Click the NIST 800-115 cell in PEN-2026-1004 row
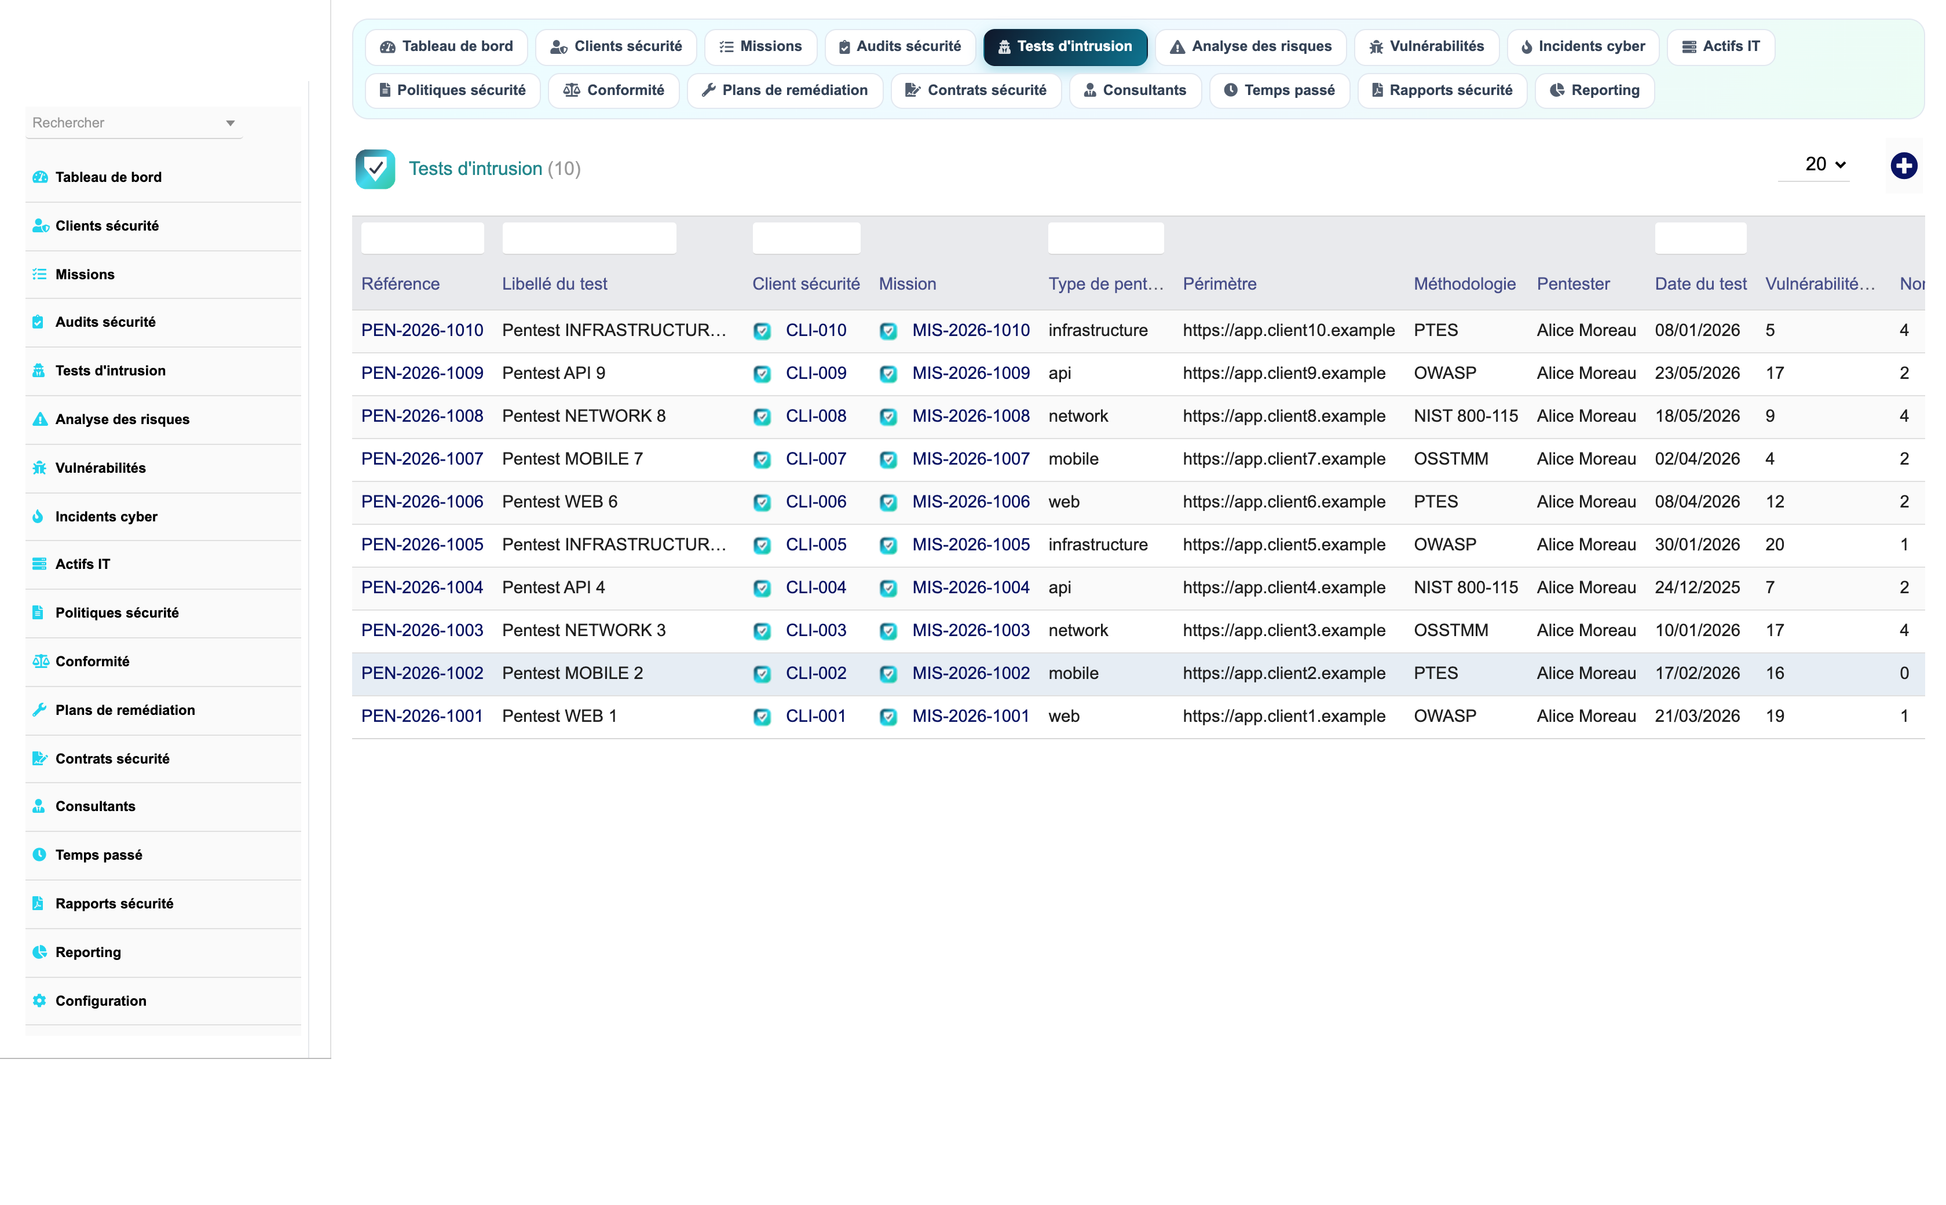 coord(1466,587)
